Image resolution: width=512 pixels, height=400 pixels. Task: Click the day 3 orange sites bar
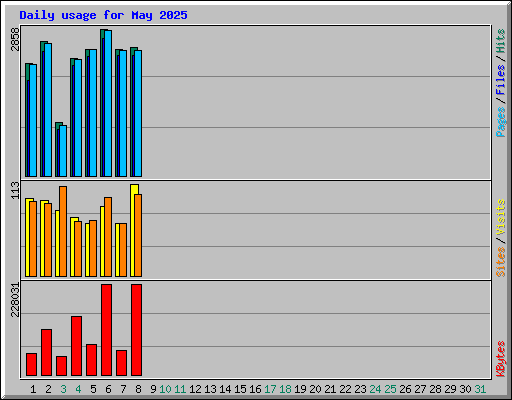[63, 231]
